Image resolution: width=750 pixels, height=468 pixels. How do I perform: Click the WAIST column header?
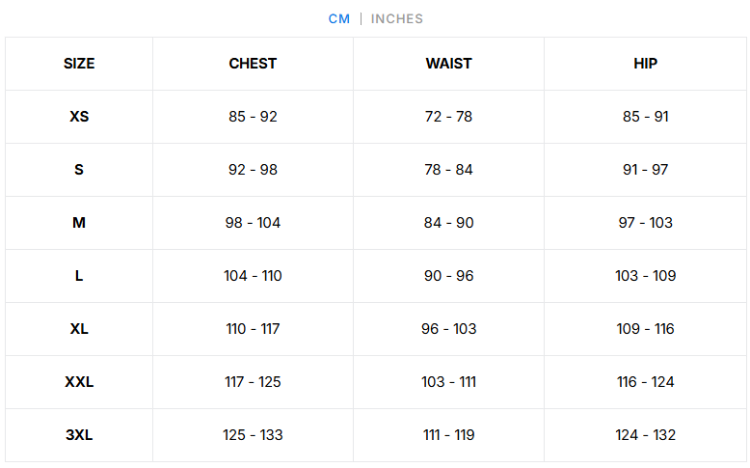coord(448,64)
